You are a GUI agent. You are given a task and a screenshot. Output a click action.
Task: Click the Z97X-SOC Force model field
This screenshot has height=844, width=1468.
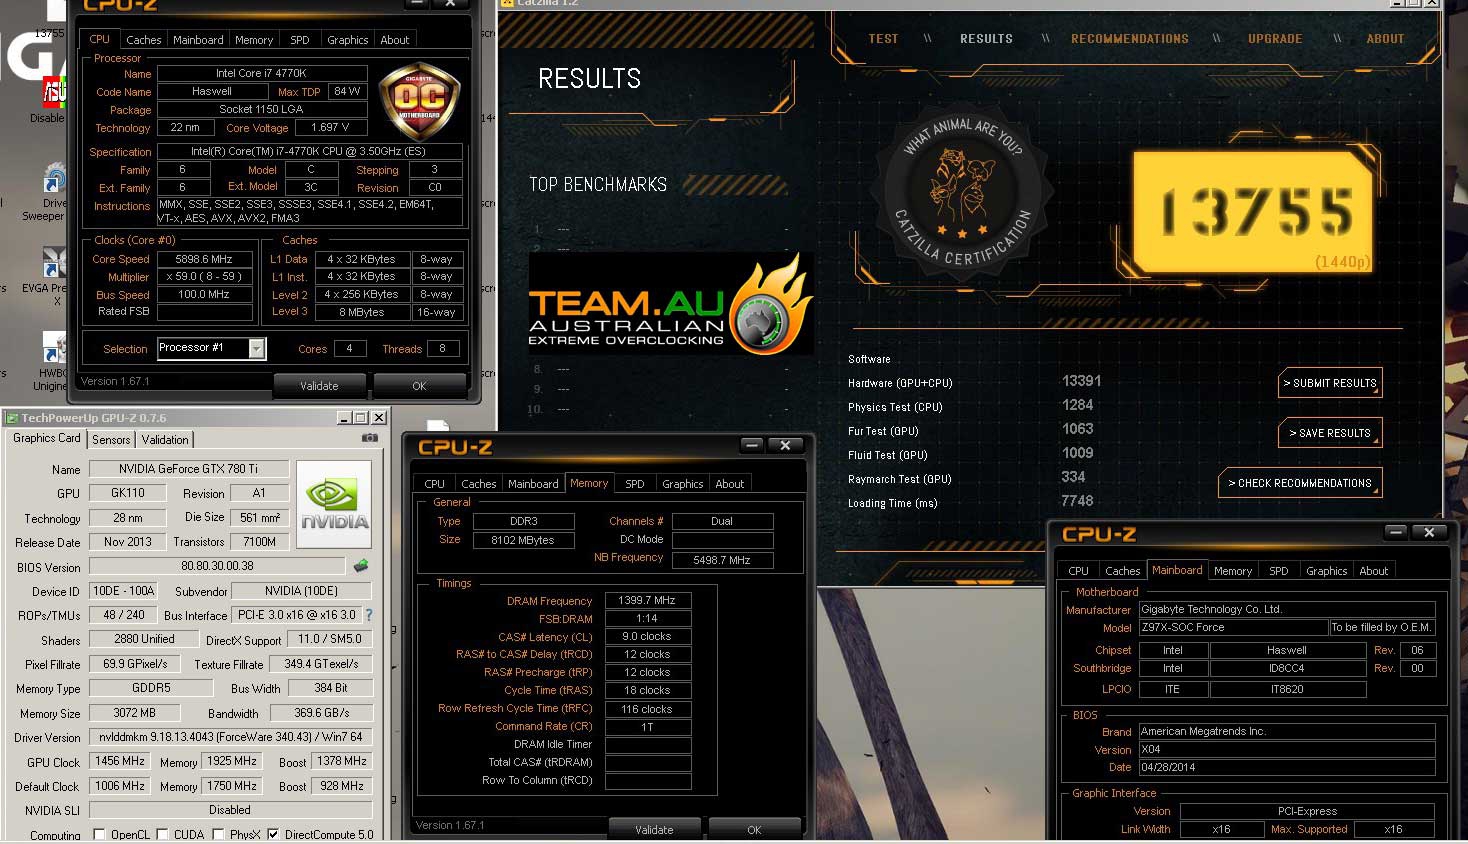(x=1233, y=628)
